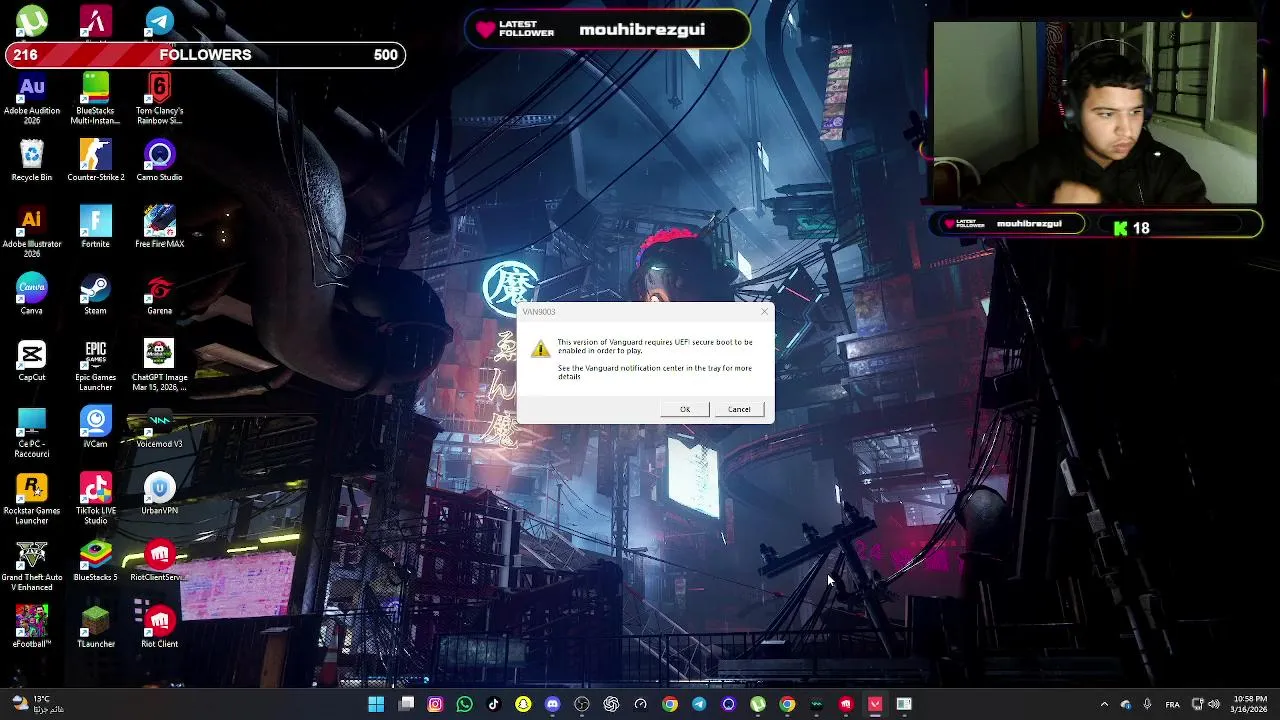The image size is (1280, 720).
Task: Open the Windows Start menu
Action: pyautogui.click(x=376, y=704)
